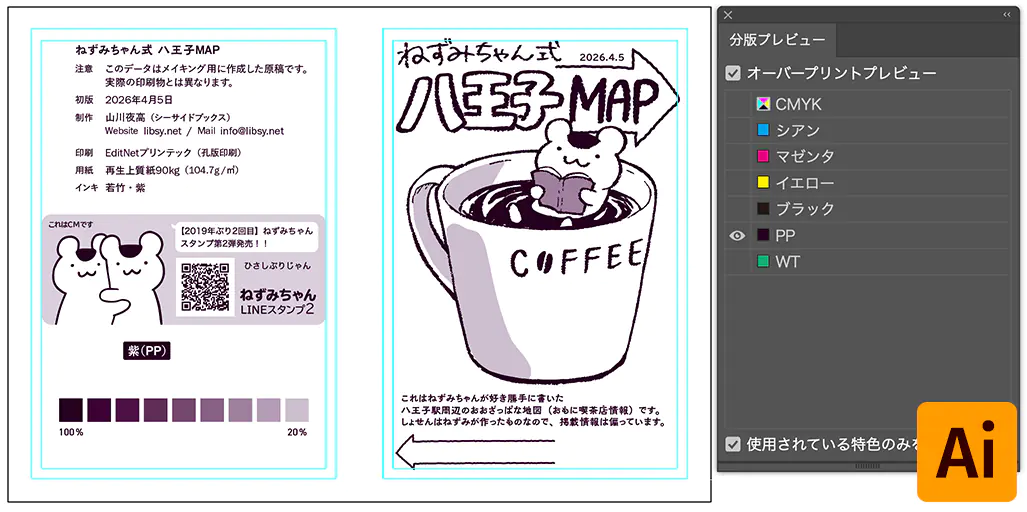Collapse the panel with the double-arrow
This screenshot has height=512, width=1027.
pos(1005,15)
